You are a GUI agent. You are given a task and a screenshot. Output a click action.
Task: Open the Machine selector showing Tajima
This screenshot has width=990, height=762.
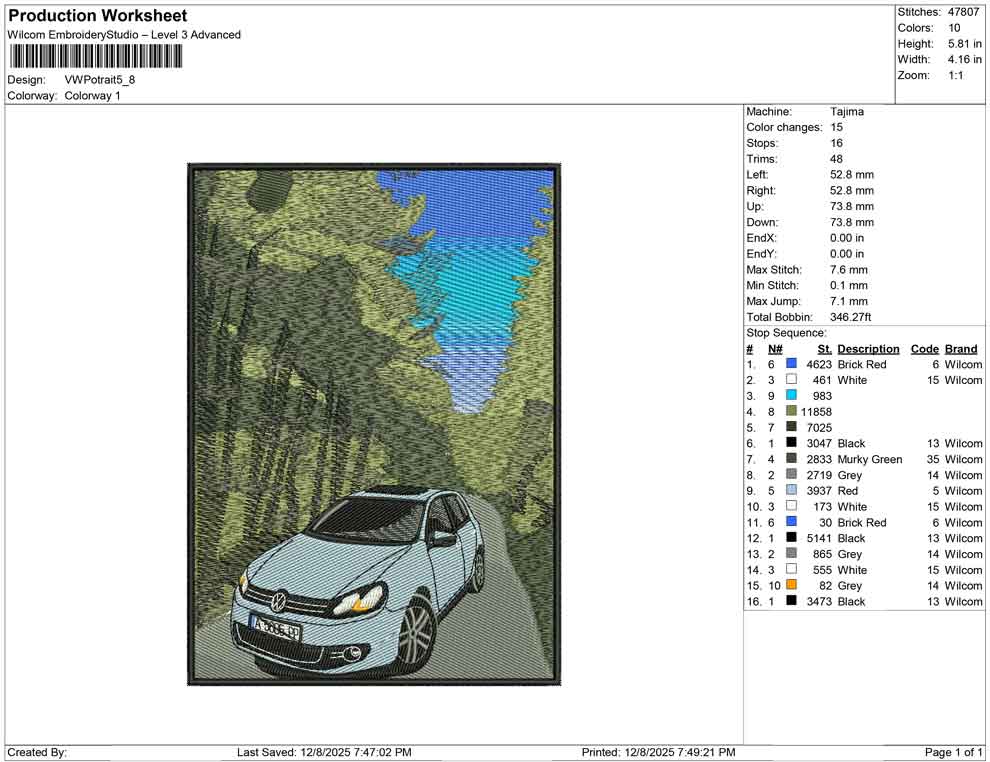[x=845, y=111]
